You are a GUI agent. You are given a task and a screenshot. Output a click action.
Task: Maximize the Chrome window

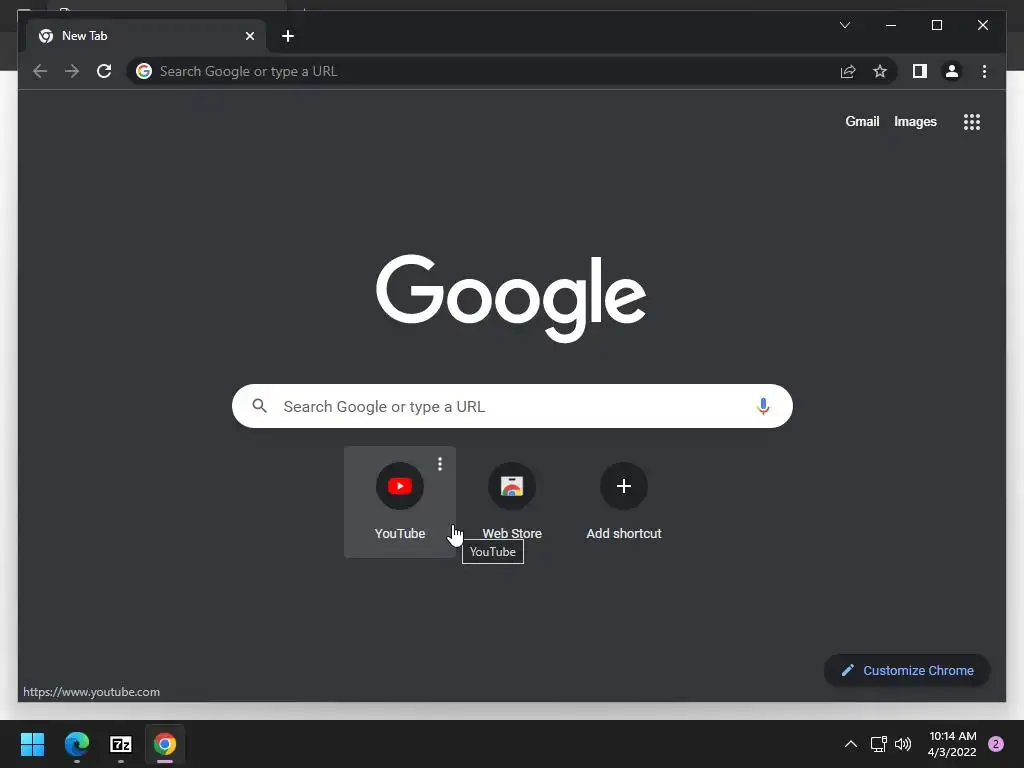point(936,25)
